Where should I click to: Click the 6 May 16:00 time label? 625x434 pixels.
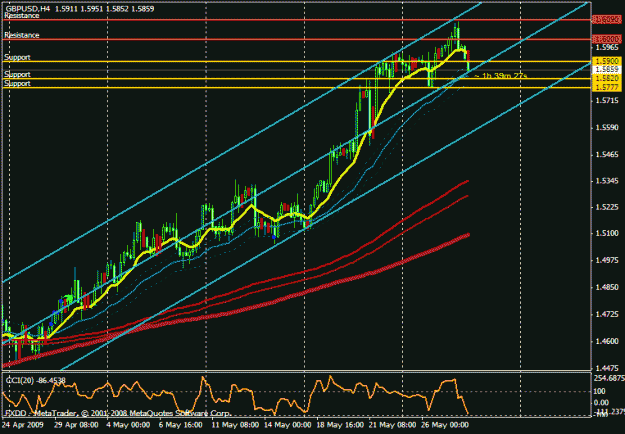point(181,425)
